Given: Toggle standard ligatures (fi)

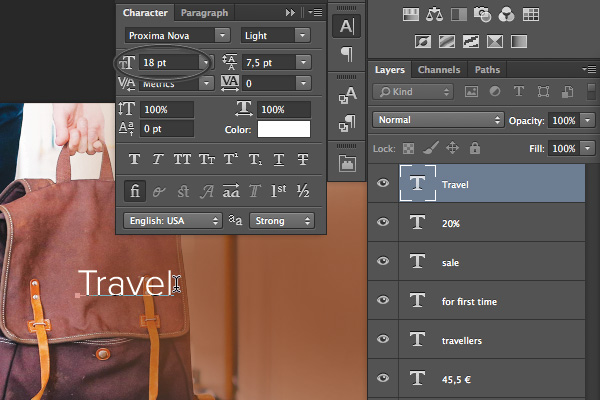Looking at the screenshot, I should pyautogui.click(x=135, y=191).
